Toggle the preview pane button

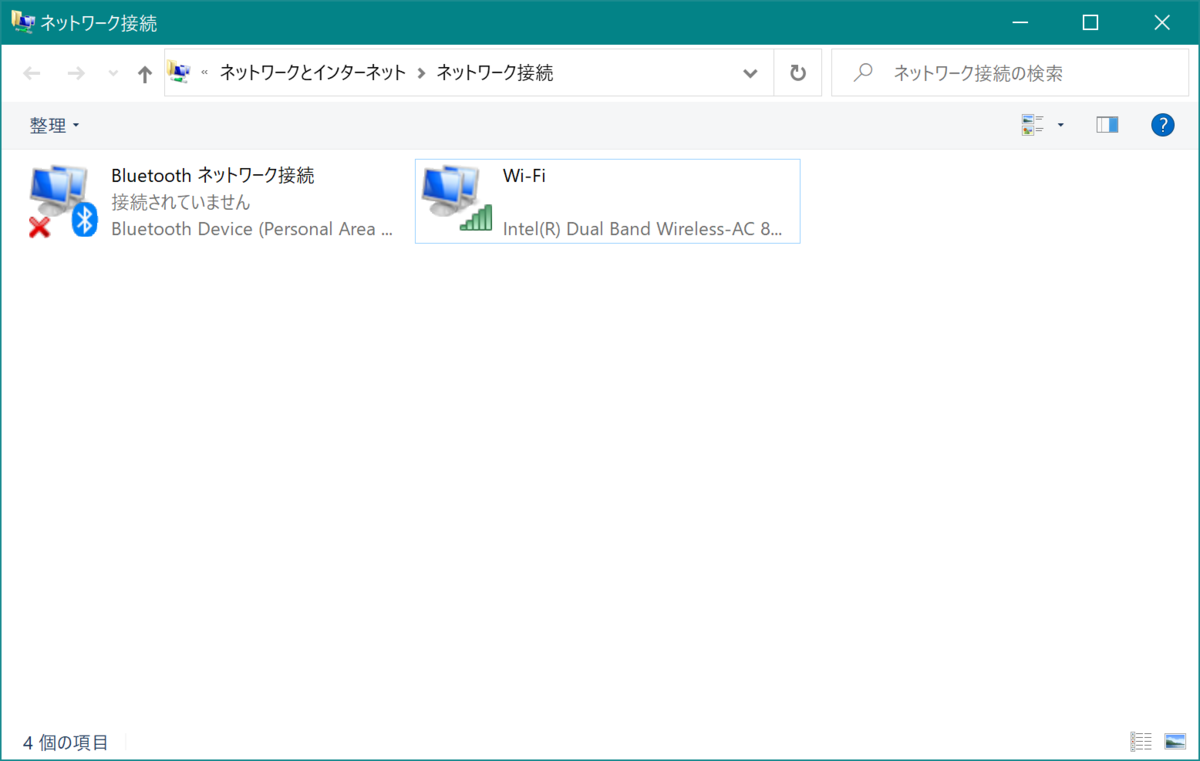(1107, 125)
